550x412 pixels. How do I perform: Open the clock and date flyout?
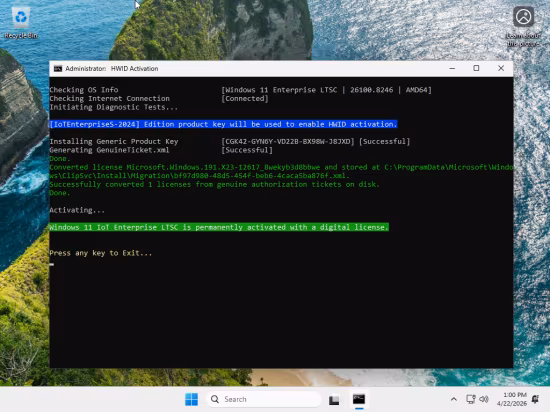(x=512, y=399)
